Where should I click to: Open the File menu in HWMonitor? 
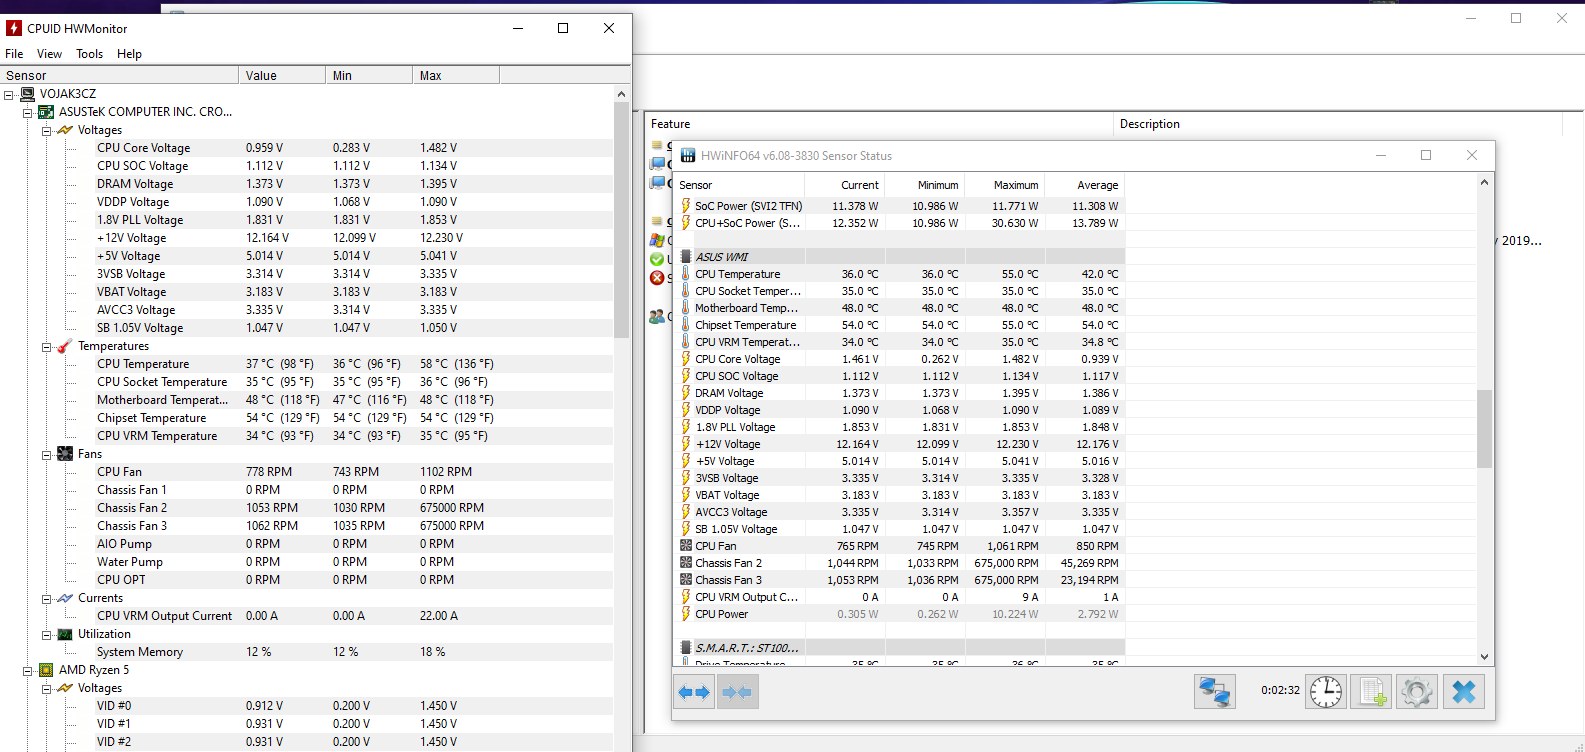coord(14,54)
